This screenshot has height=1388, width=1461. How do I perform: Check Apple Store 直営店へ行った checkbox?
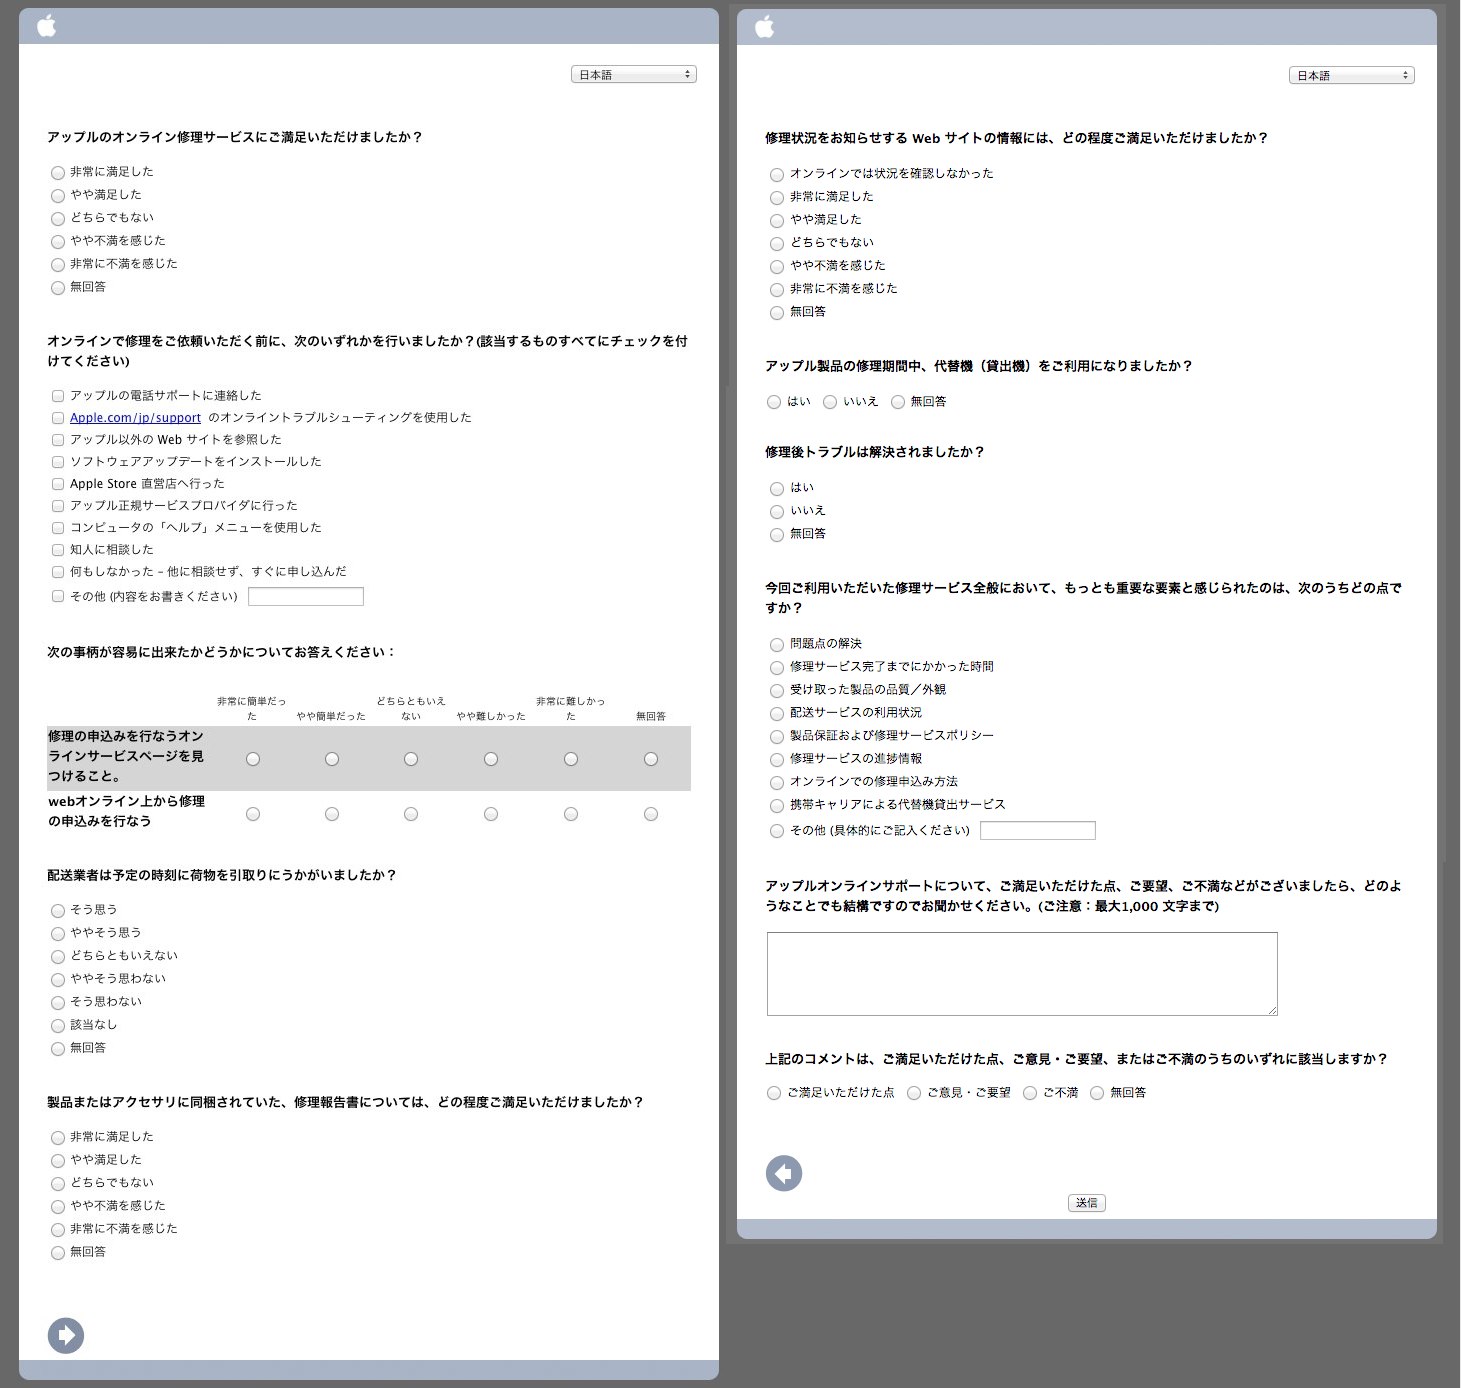pyautogui.click(x=58, y=484)
